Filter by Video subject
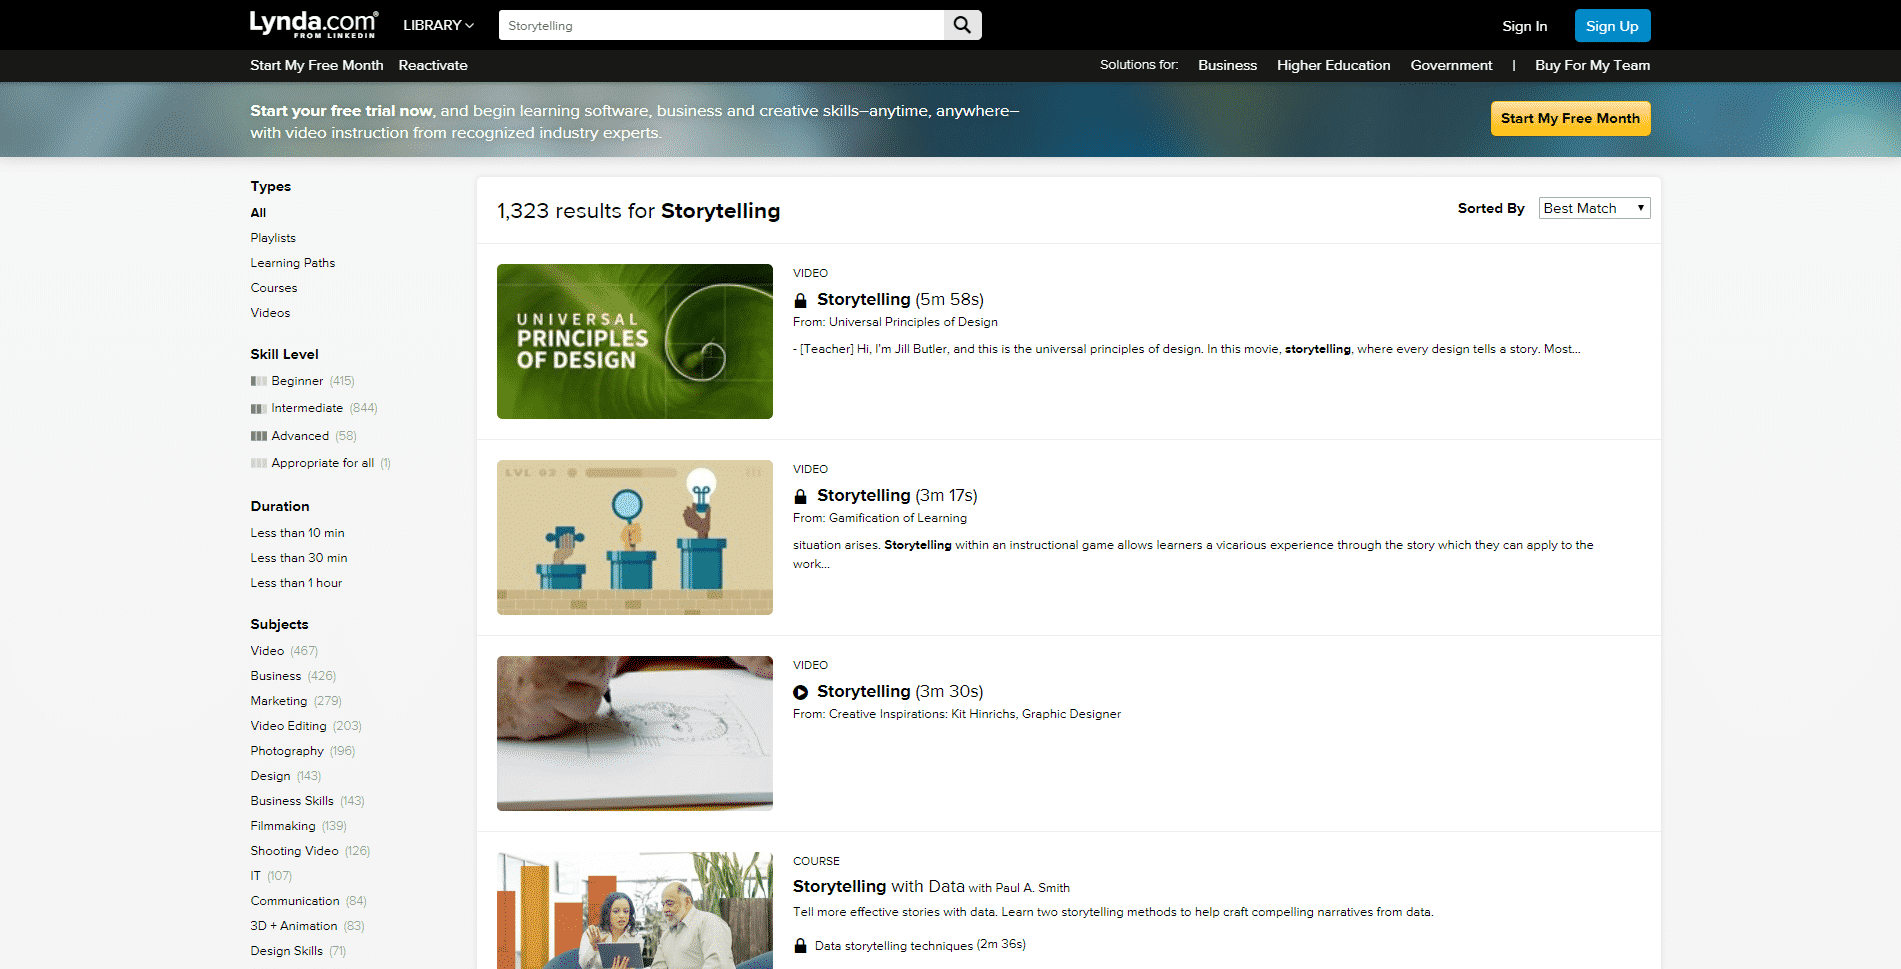This screenshot has height=969, width=1901. 267,651
